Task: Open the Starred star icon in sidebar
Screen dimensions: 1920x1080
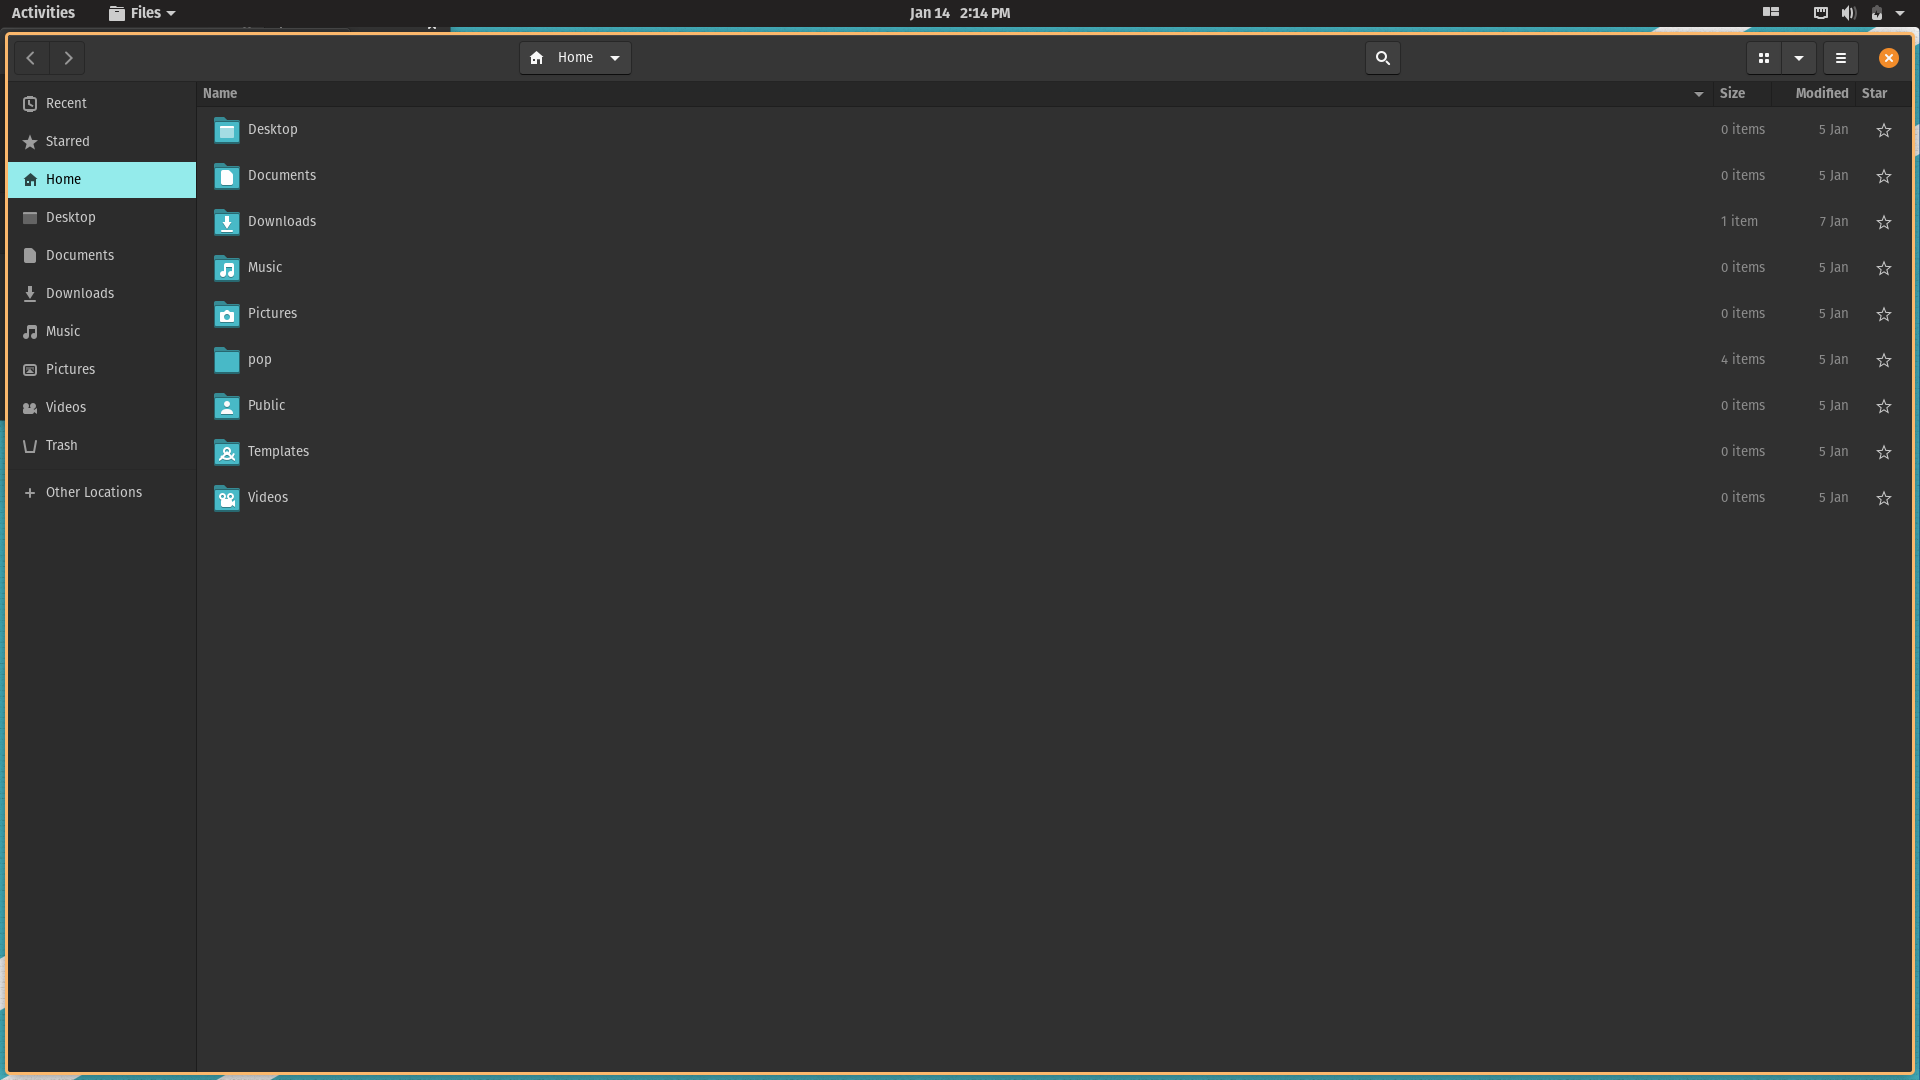Action: click(x=30, y=142)
